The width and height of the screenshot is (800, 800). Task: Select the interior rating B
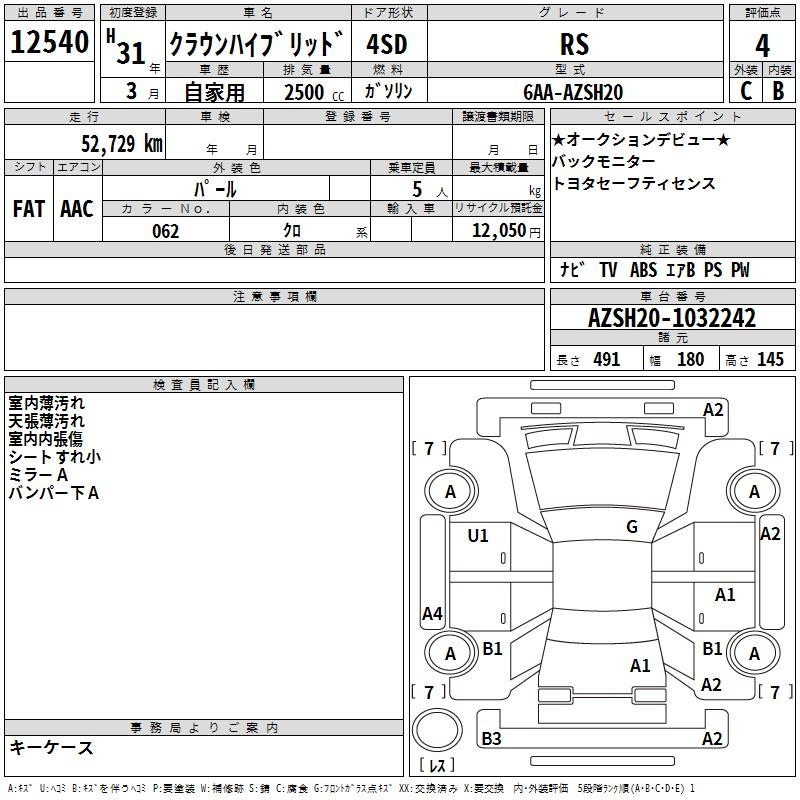[x=778, y=91]
